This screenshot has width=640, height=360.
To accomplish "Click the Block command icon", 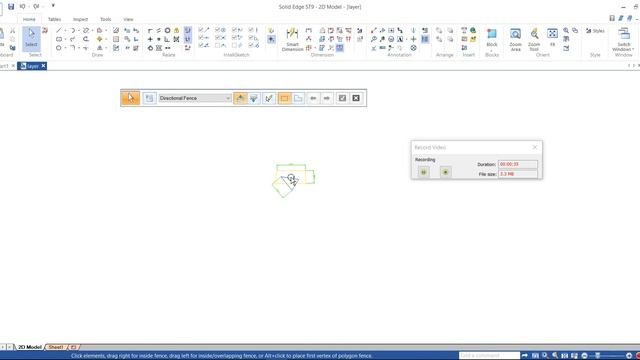I will pyautogui.click(x=492, y=34).
